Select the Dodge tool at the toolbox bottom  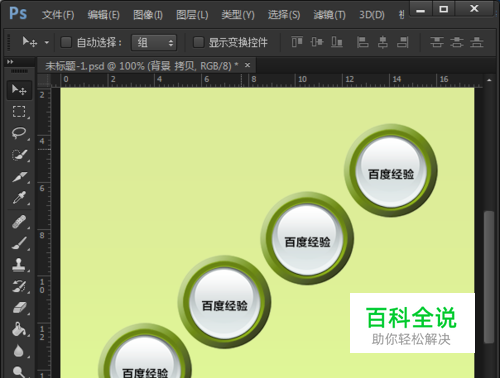click(19, 371)
